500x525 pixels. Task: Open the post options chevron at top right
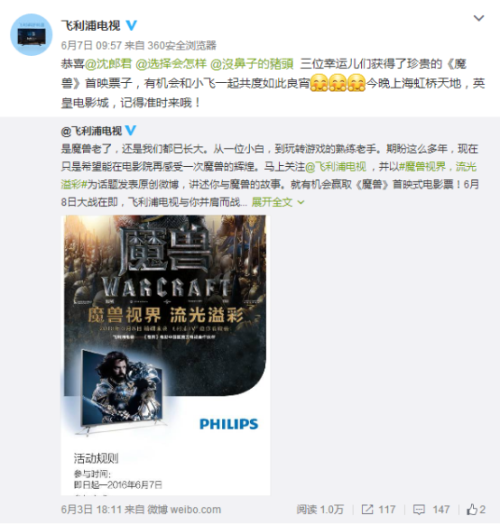click(479, 18)
